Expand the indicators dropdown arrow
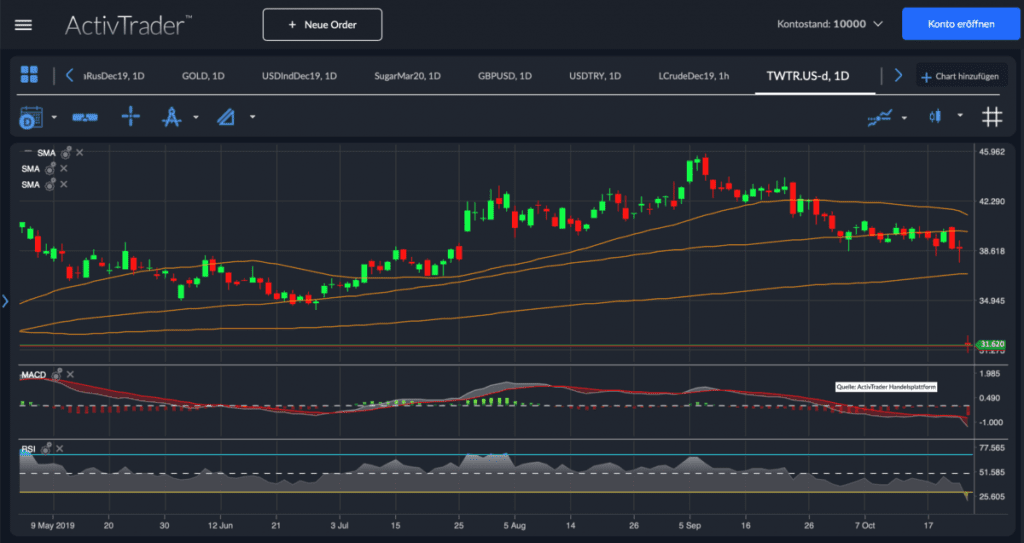The width and height of the screenshot is (1024, 543). click(904, 118)
